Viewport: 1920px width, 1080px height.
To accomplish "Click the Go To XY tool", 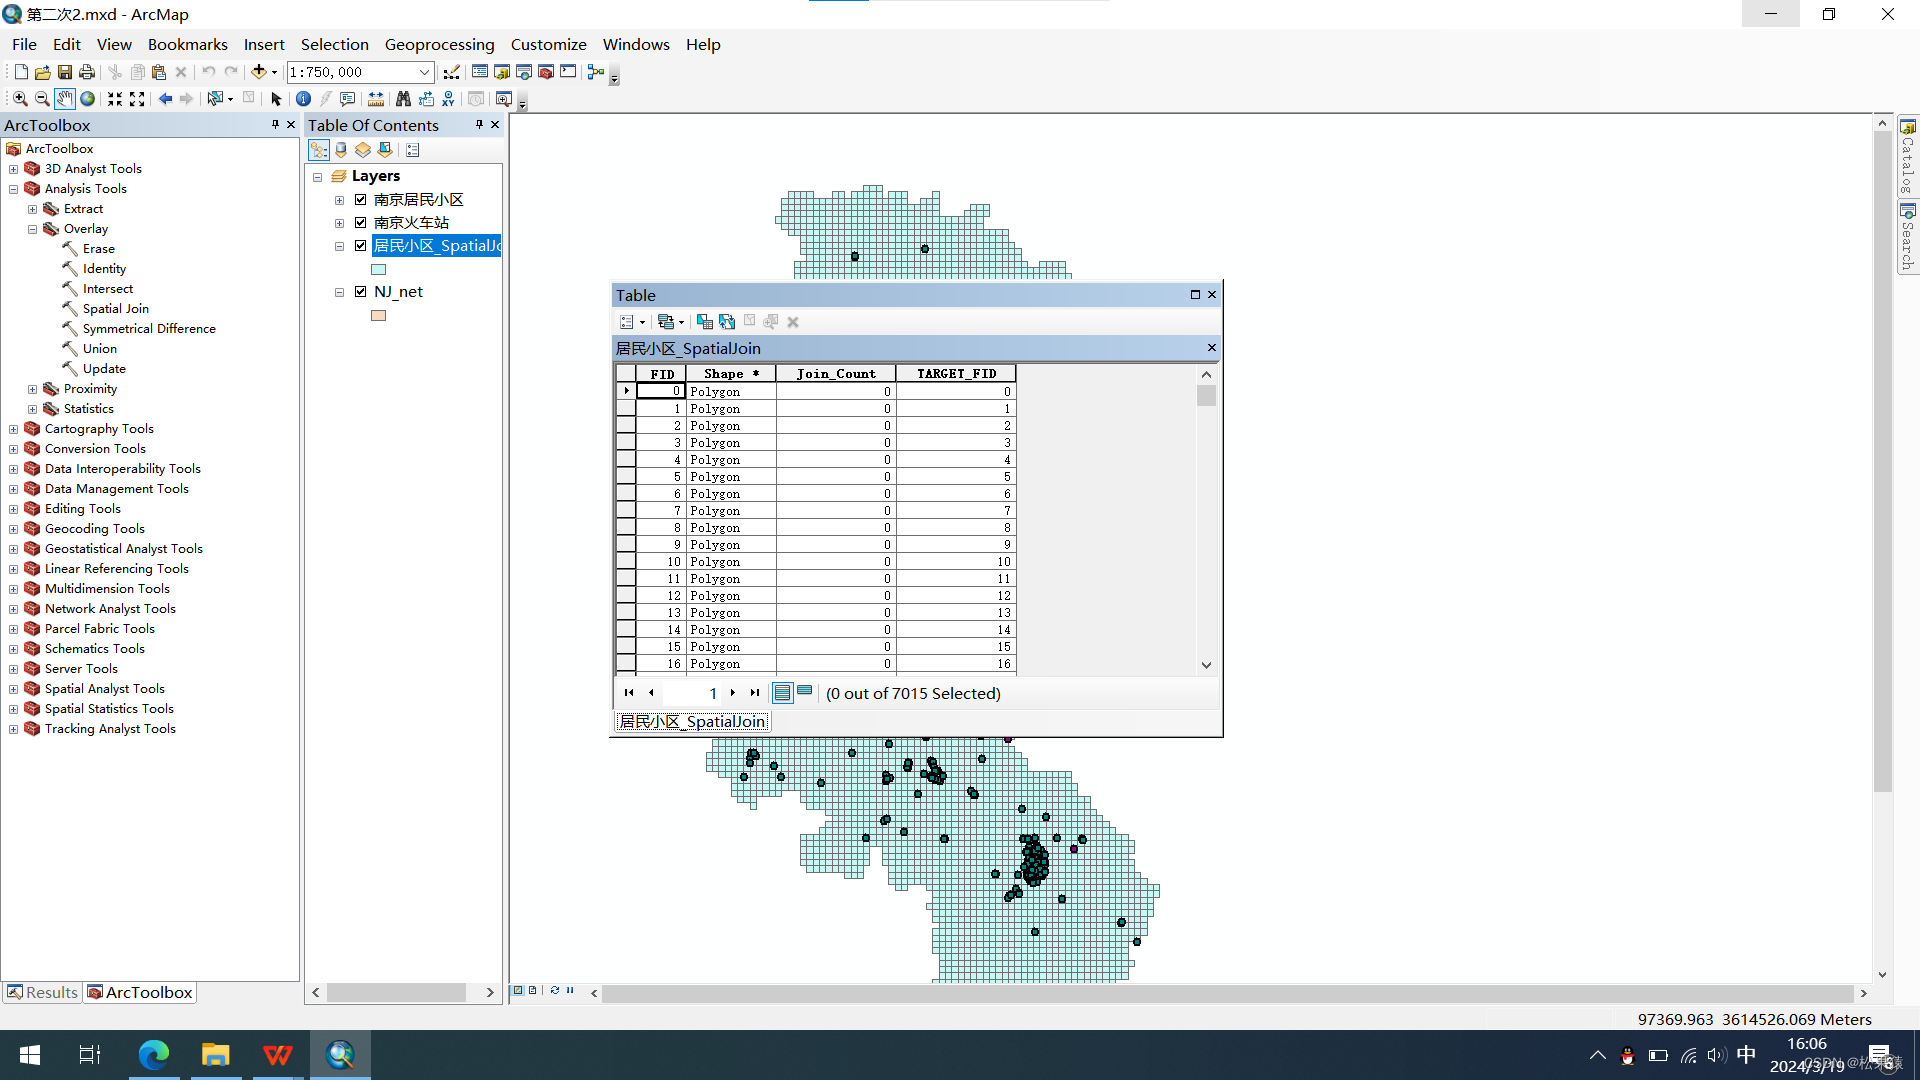I will (x=448, y=99).
